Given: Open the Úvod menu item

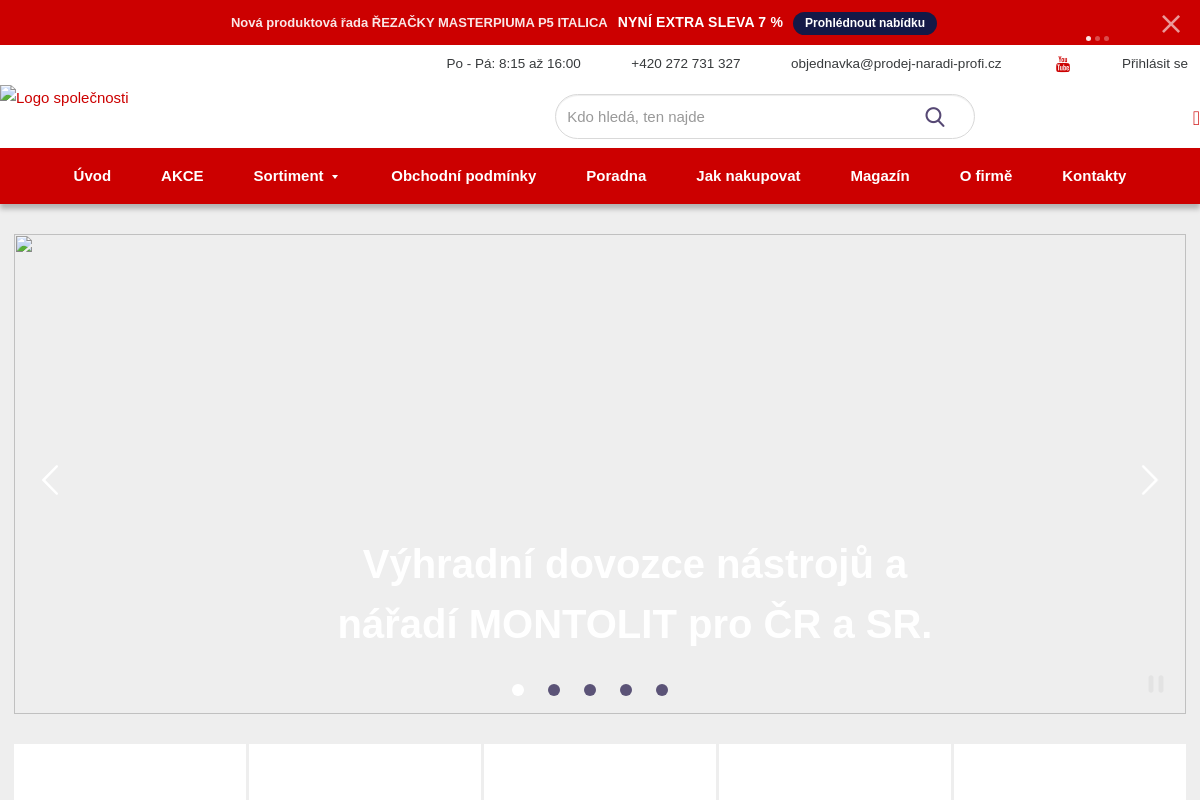Looking at the screenshot, I should coord(92,176).
